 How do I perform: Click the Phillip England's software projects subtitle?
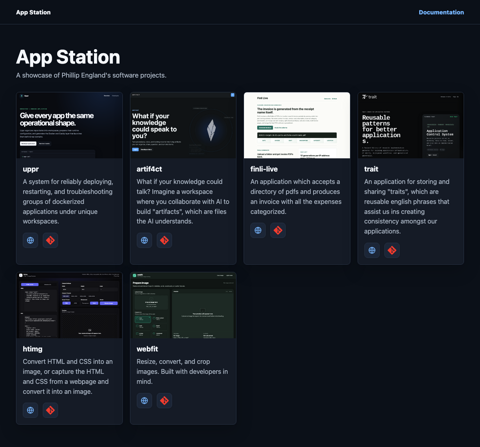tap(91, 75)
